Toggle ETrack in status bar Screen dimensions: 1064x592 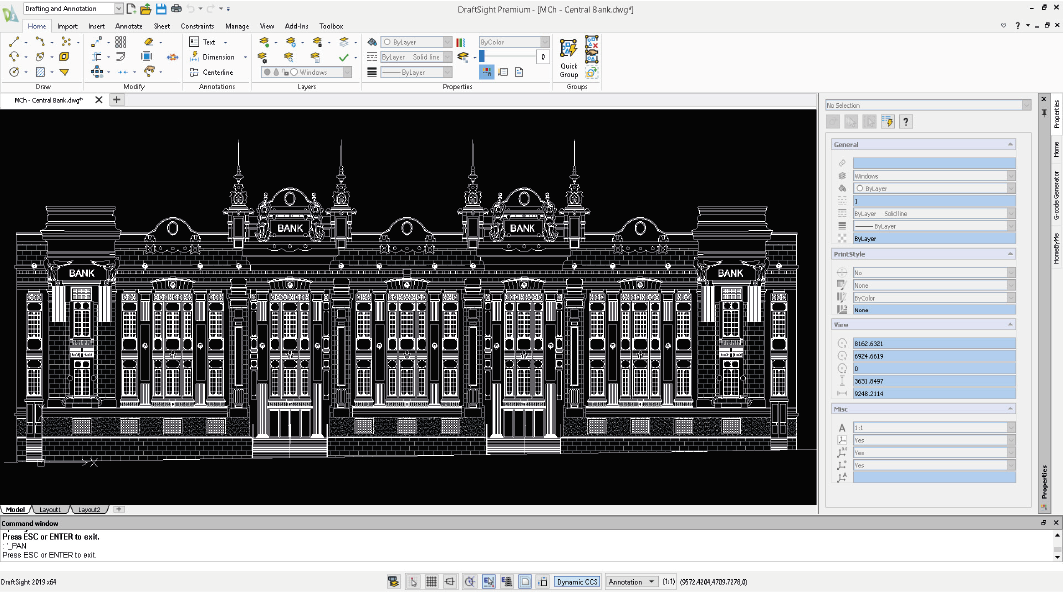[506, 582]
